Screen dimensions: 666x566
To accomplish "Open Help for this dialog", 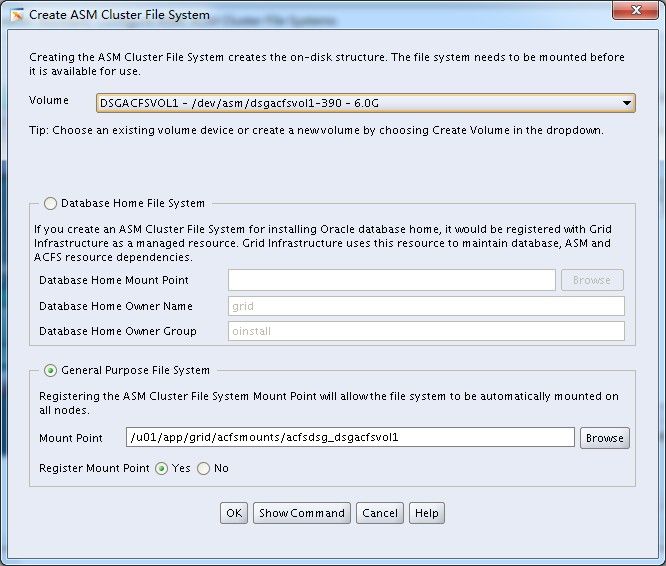I will coord(426,513).
